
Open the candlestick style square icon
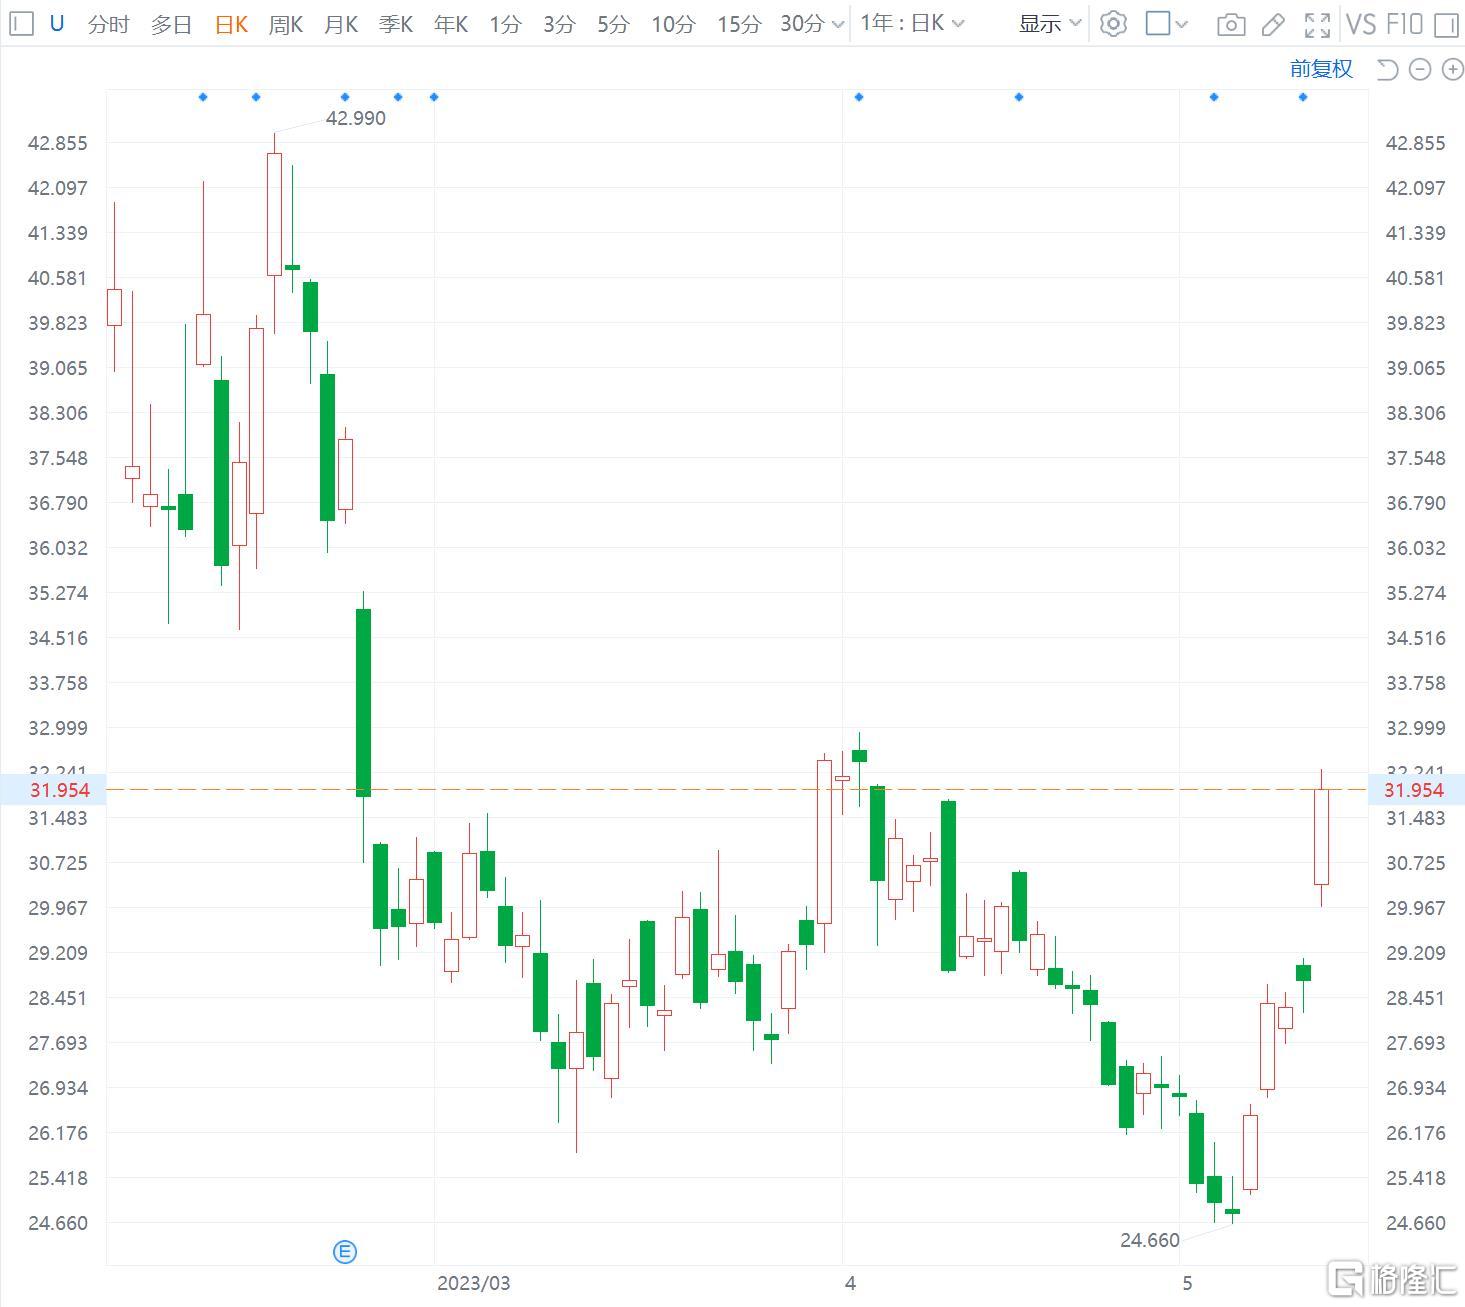click(x=1158, y=24)
